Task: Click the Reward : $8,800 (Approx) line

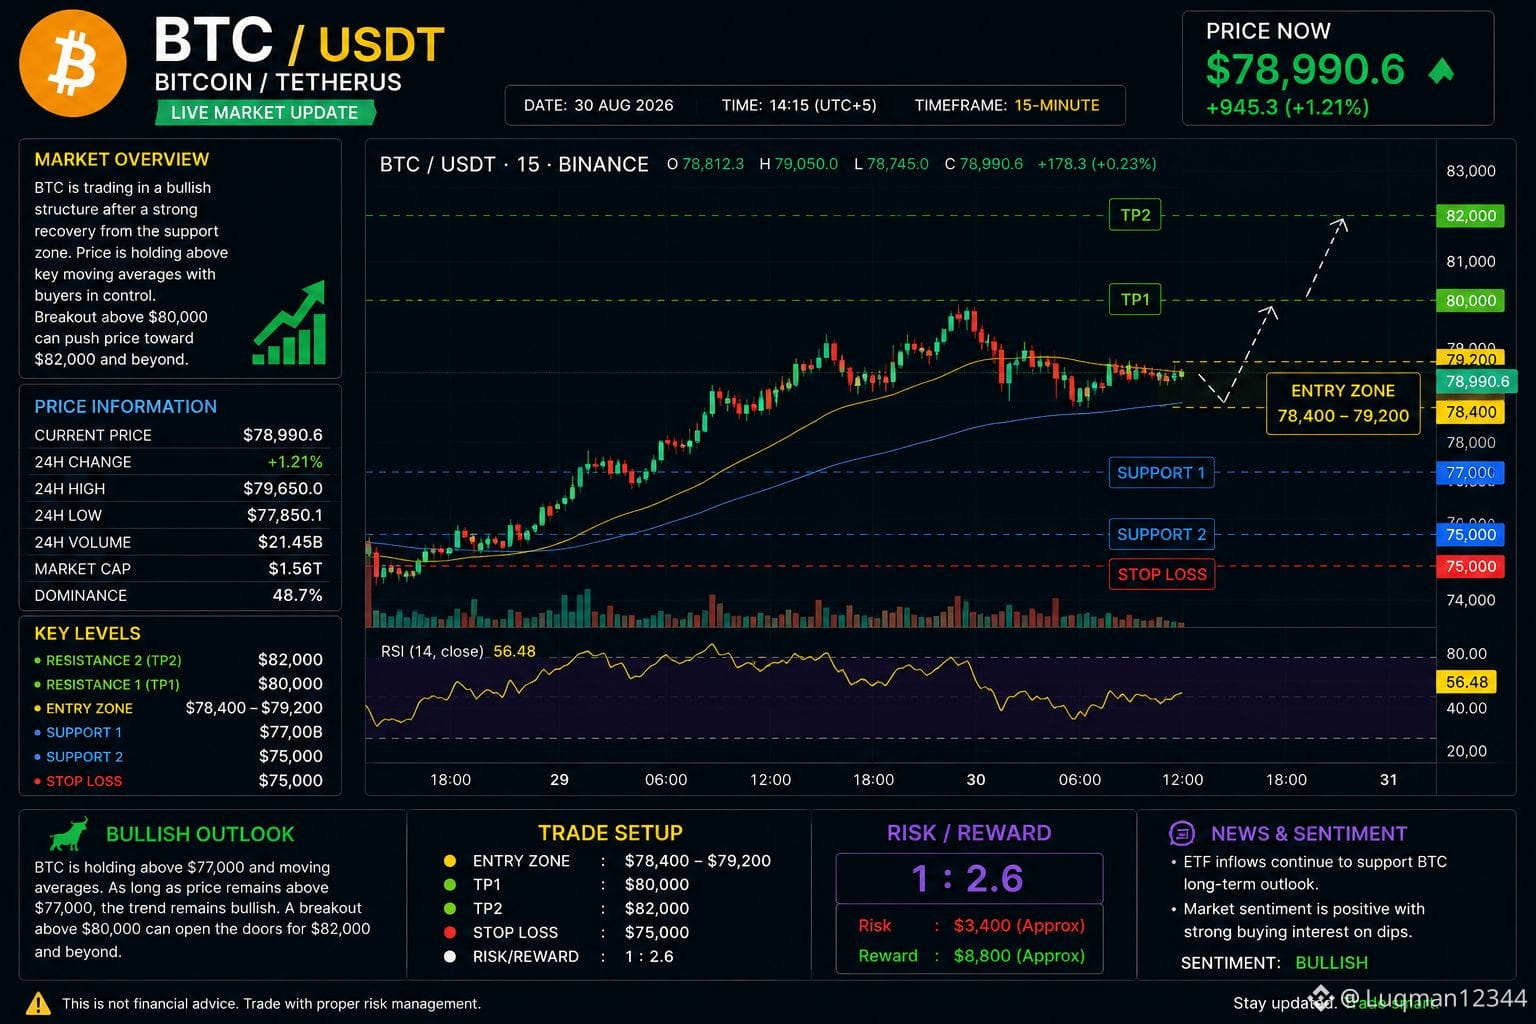Action: [x=971, y=956]
